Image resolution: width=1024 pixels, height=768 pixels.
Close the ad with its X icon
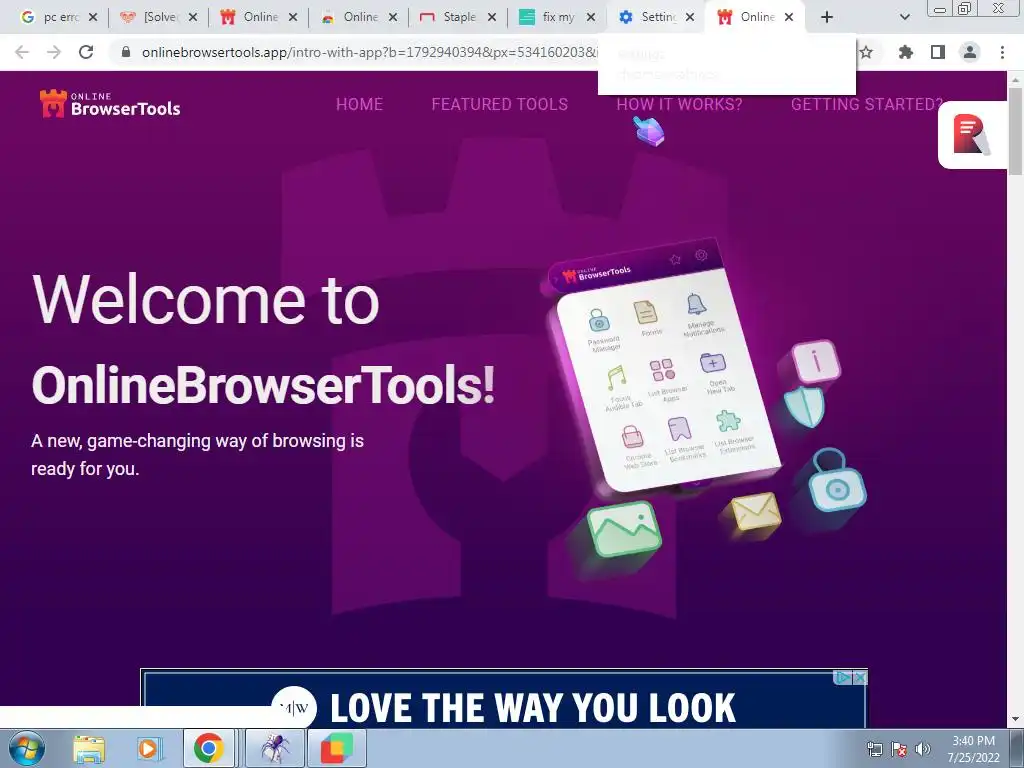click(x=861, y=678)
